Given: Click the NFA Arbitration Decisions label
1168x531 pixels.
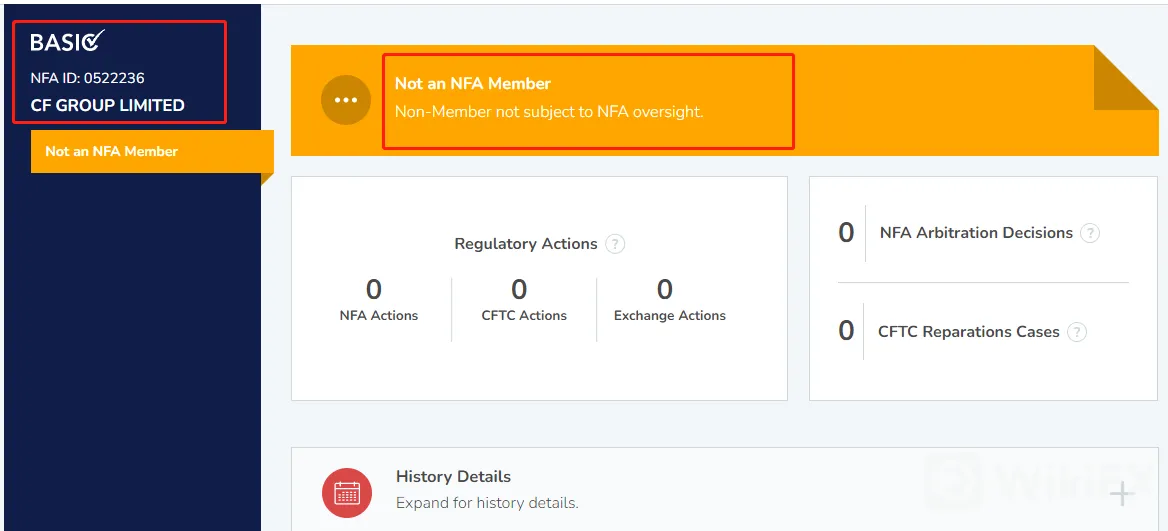Looking at the screenshot, I should tap(976, 233).
